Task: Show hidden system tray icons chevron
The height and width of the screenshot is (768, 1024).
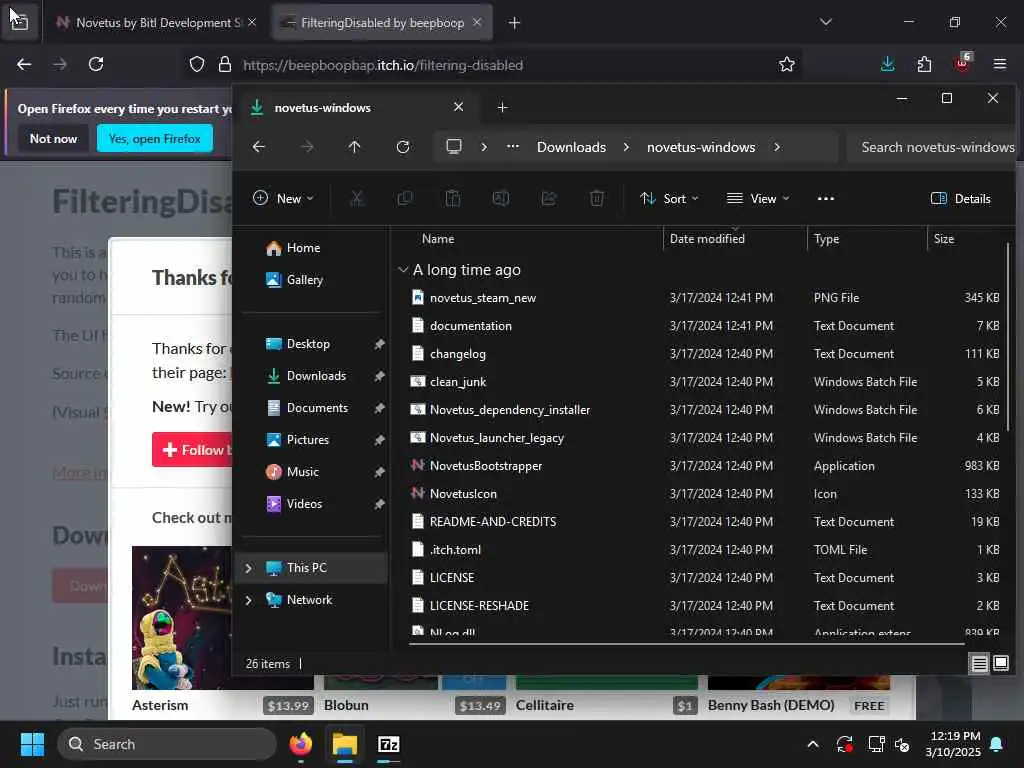Action: tap(813, 744)
